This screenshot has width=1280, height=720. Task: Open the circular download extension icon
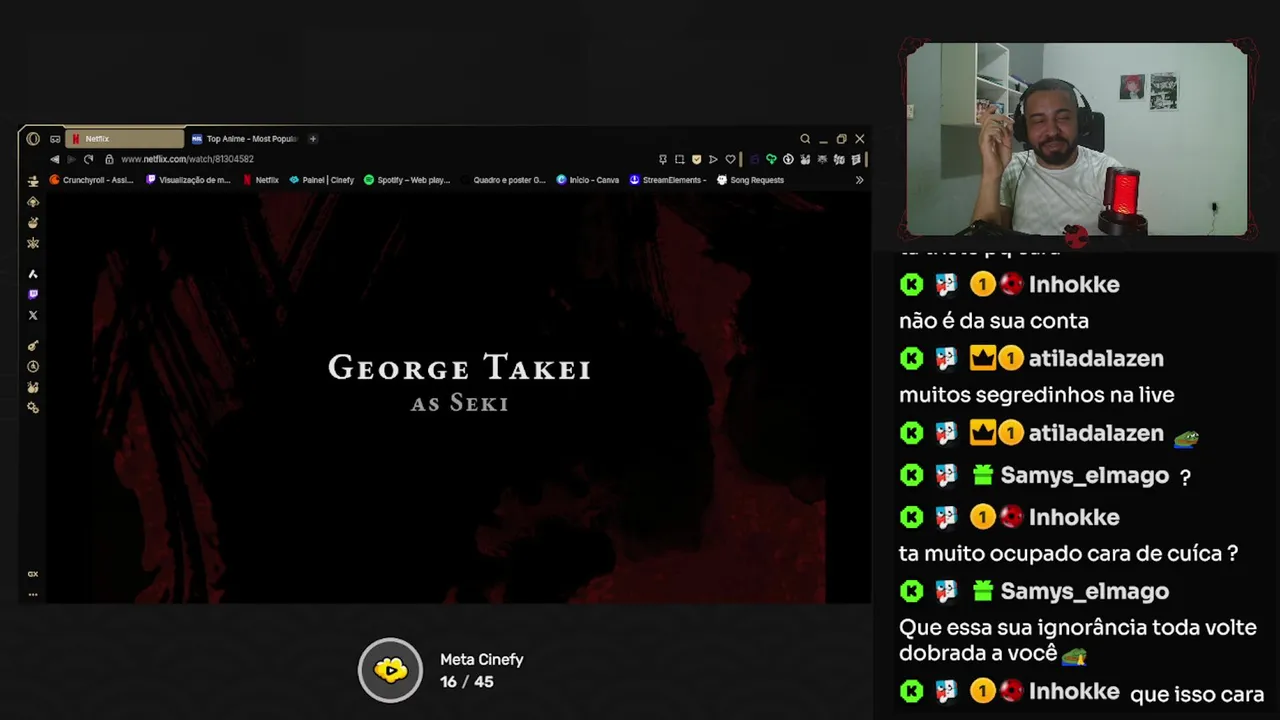(788, 159)
